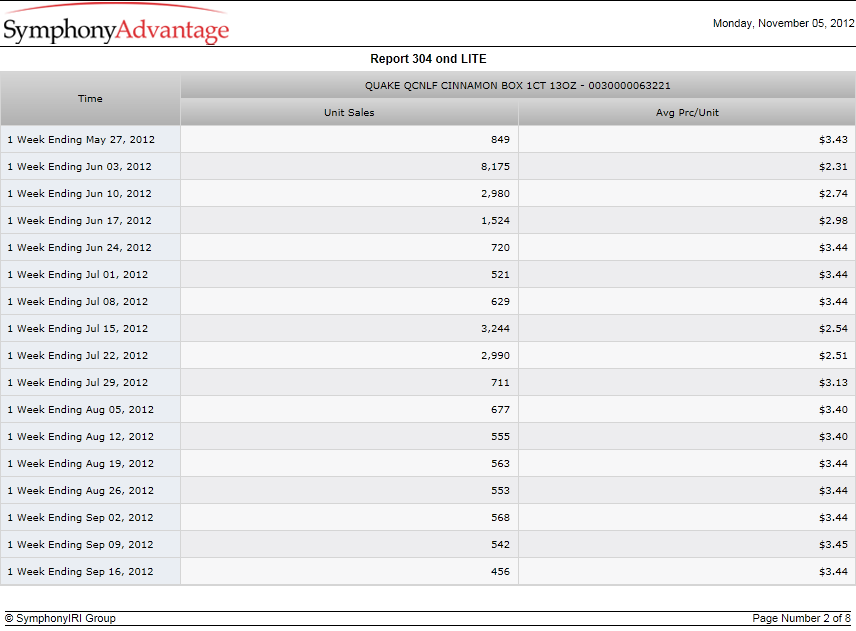Click average price $2.31

833,166
